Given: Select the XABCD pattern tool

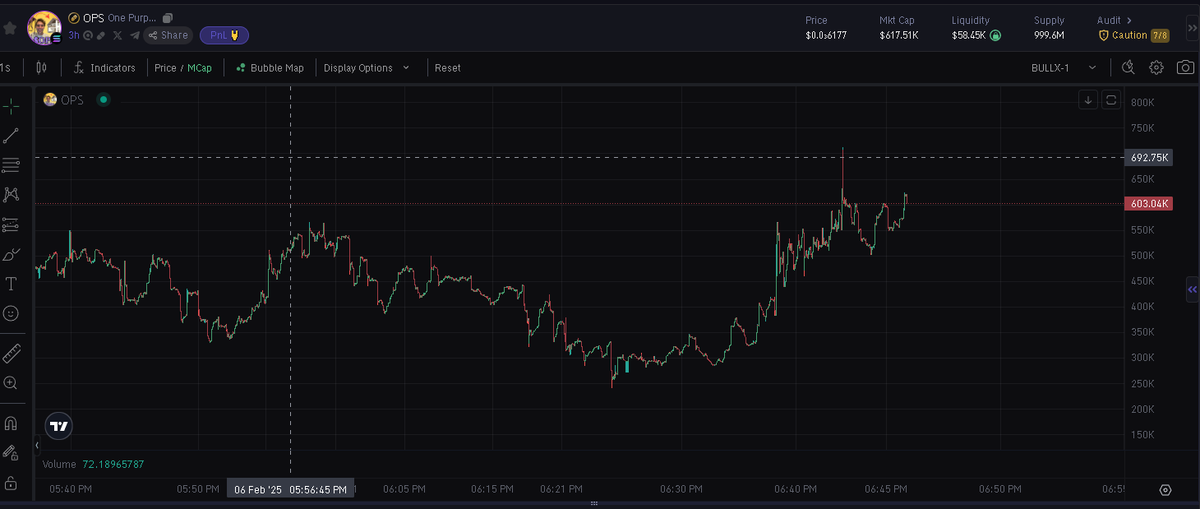Looking at the screenshot, I should (x=11, y=195).
